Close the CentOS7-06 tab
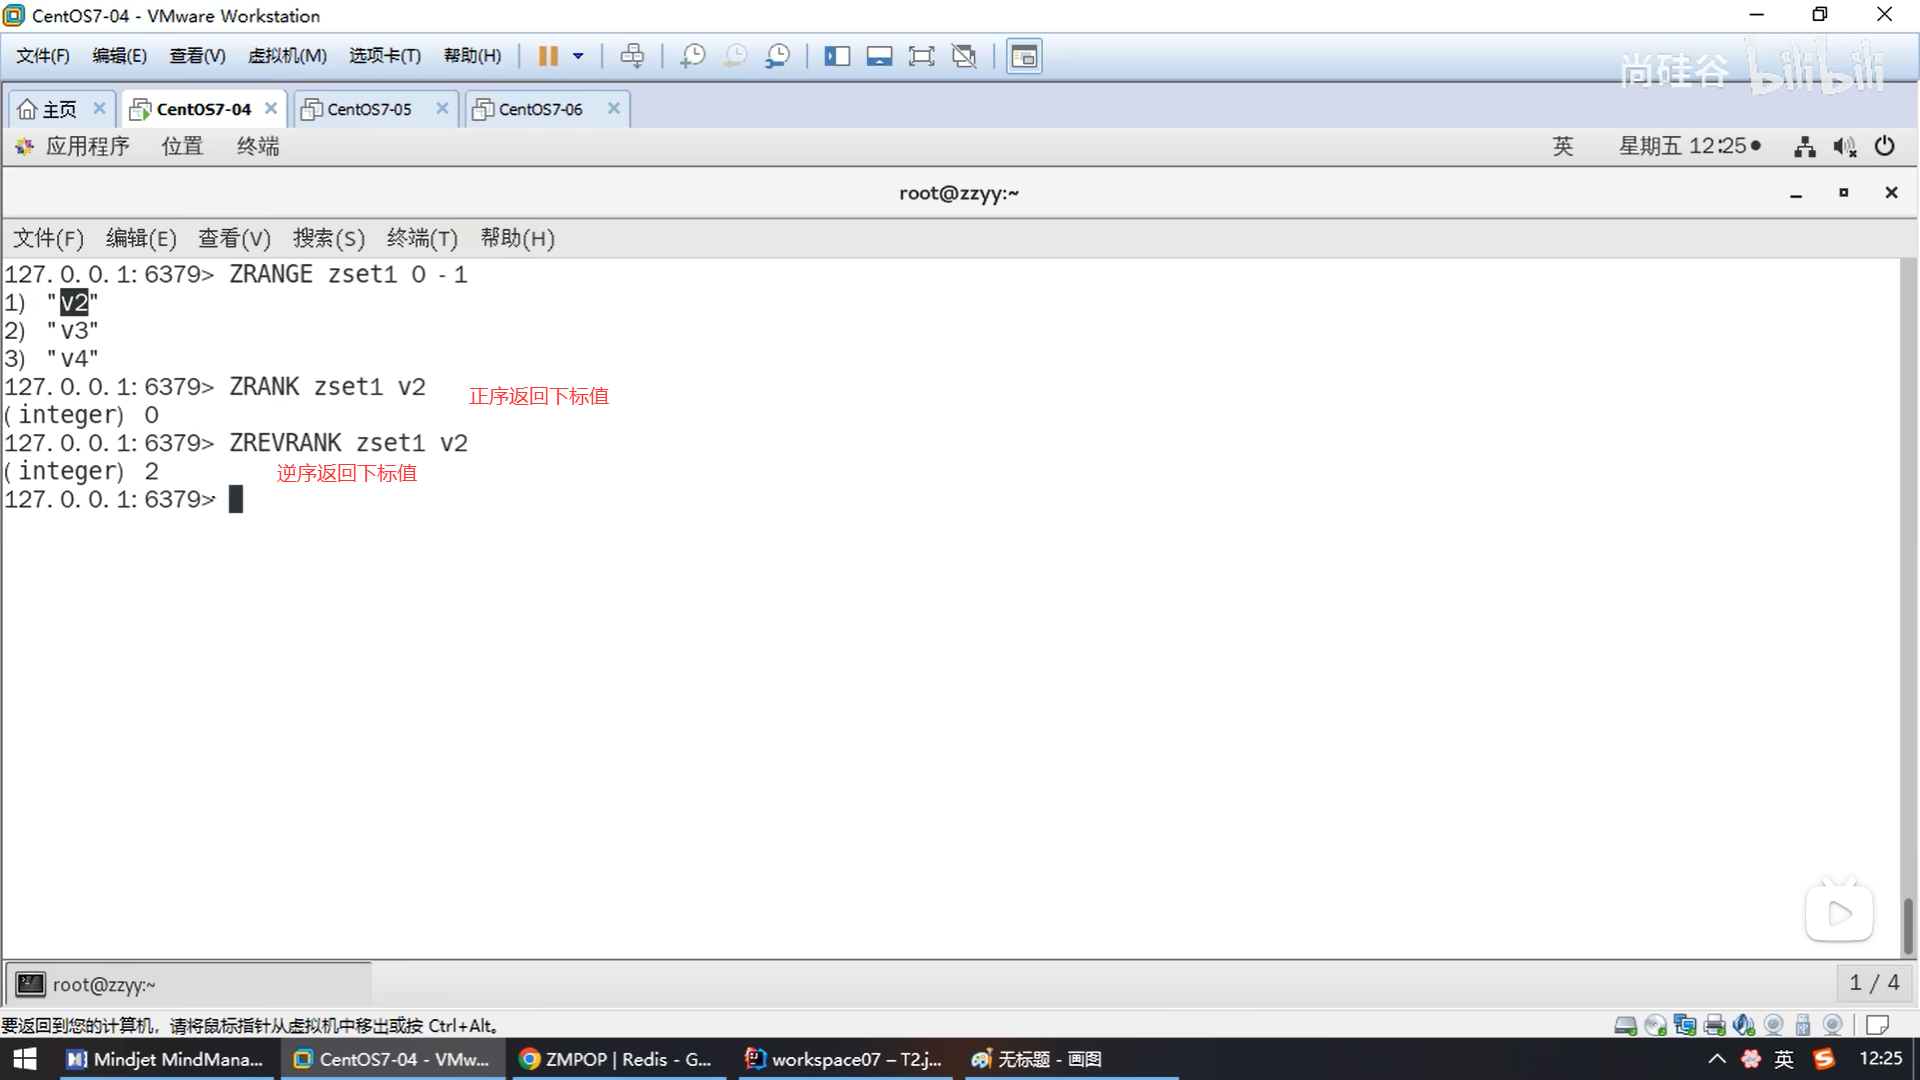Image resolution: width=1920 pixels, height=1080 pixels. click(x=614, y=108)
